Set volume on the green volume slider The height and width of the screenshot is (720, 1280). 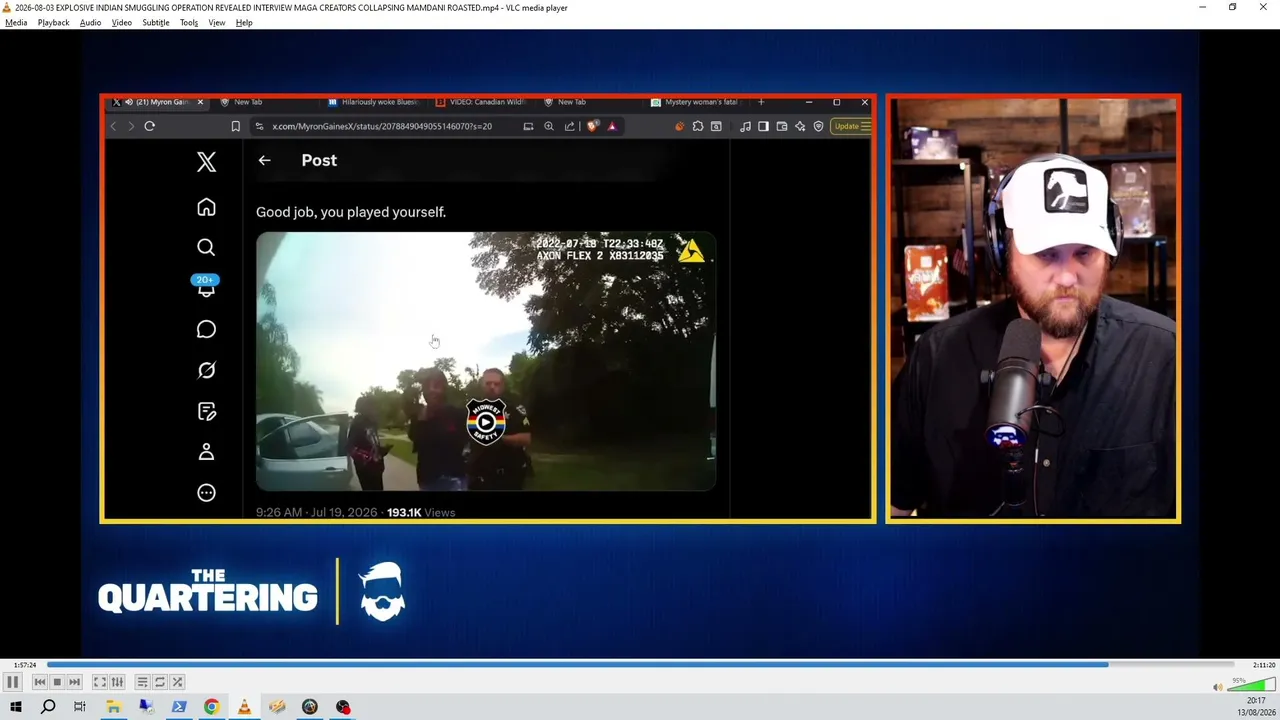(1251, 685)
